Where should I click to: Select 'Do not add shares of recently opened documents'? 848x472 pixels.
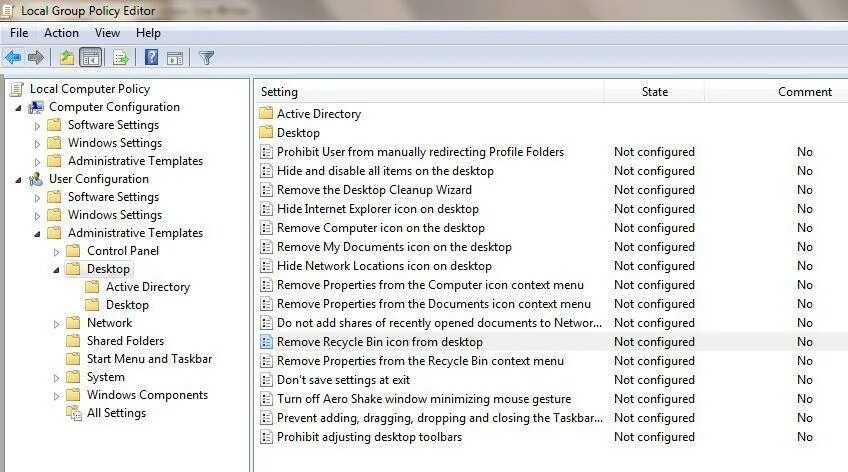[x=439, y=323]
